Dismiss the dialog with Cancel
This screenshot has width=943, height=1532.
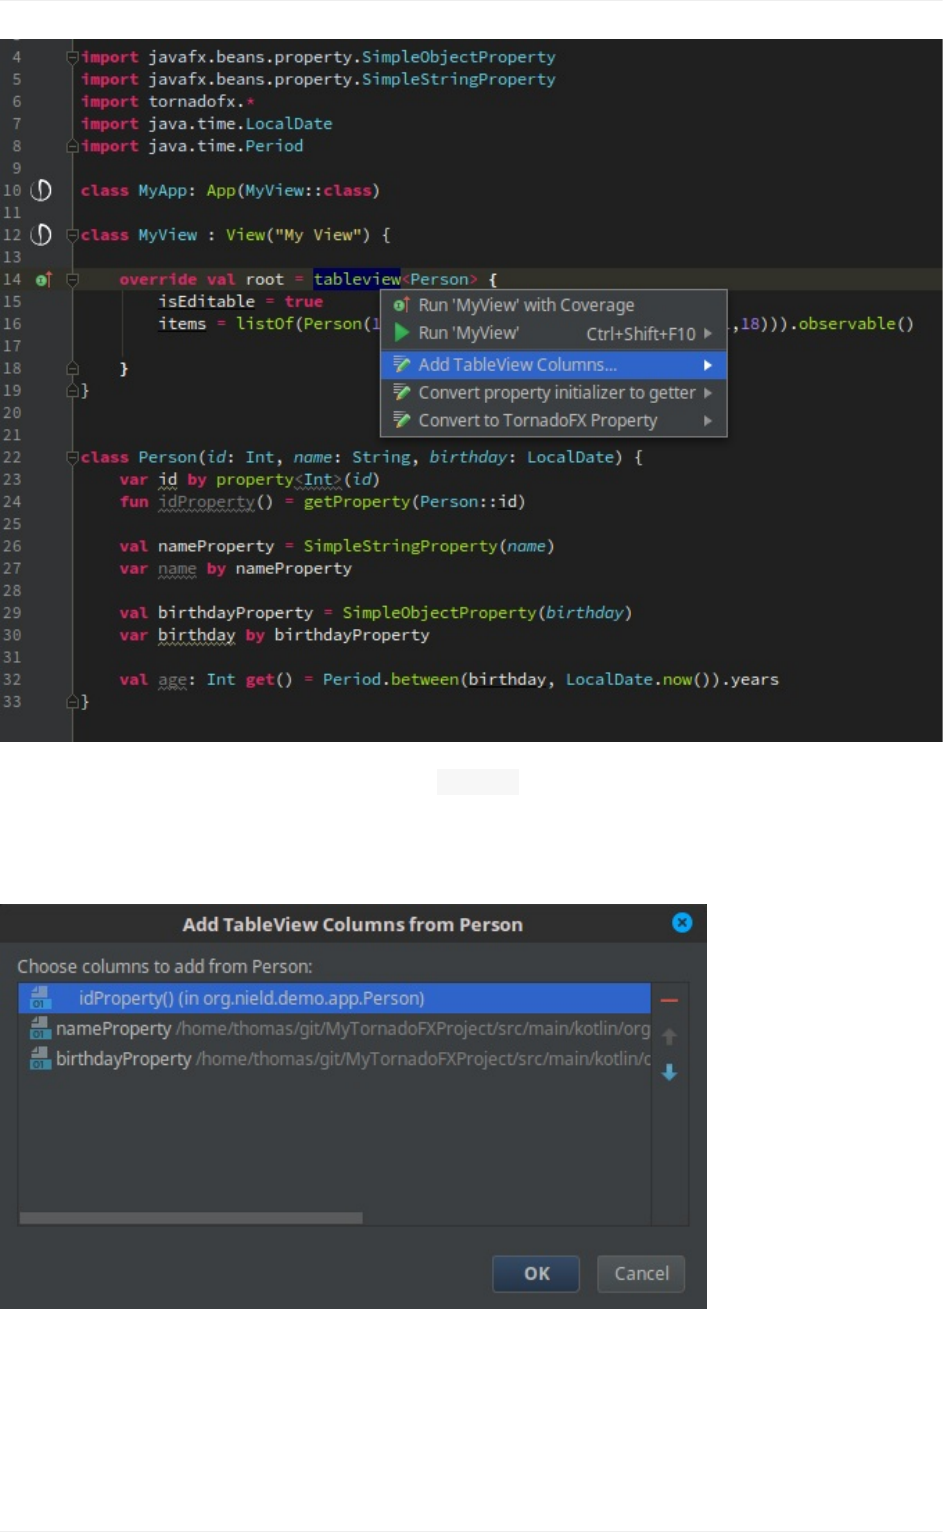point(641,1274)
